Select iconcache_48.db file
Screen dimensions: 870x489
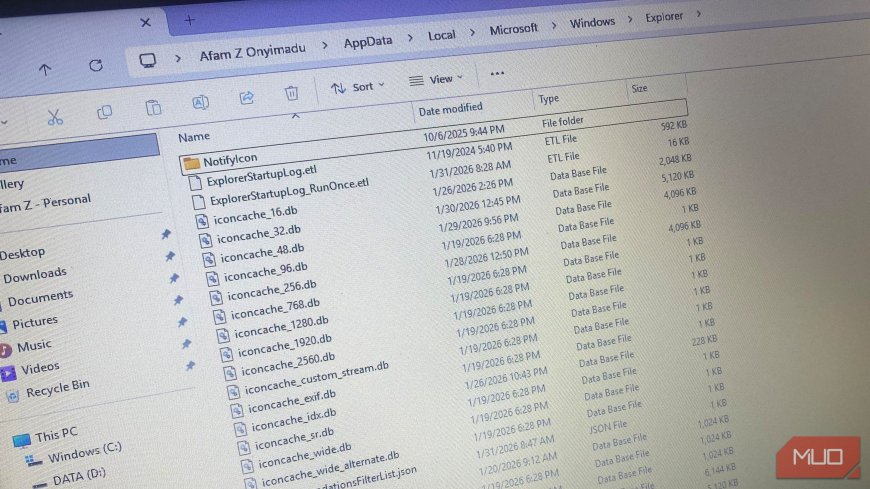pos(262,253)
